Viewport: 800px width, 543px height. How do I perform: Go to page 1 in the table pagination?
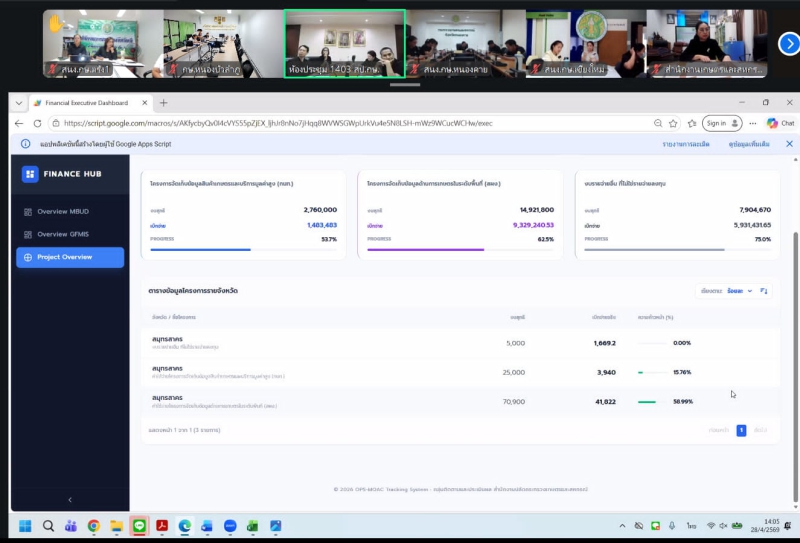741,430
